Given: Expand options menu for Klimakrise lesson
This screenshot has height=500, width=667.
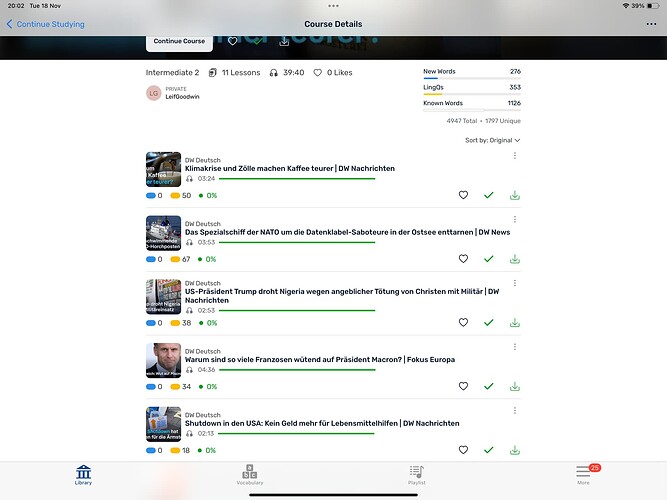Looking at the screenshot, I should coord(515,156).
